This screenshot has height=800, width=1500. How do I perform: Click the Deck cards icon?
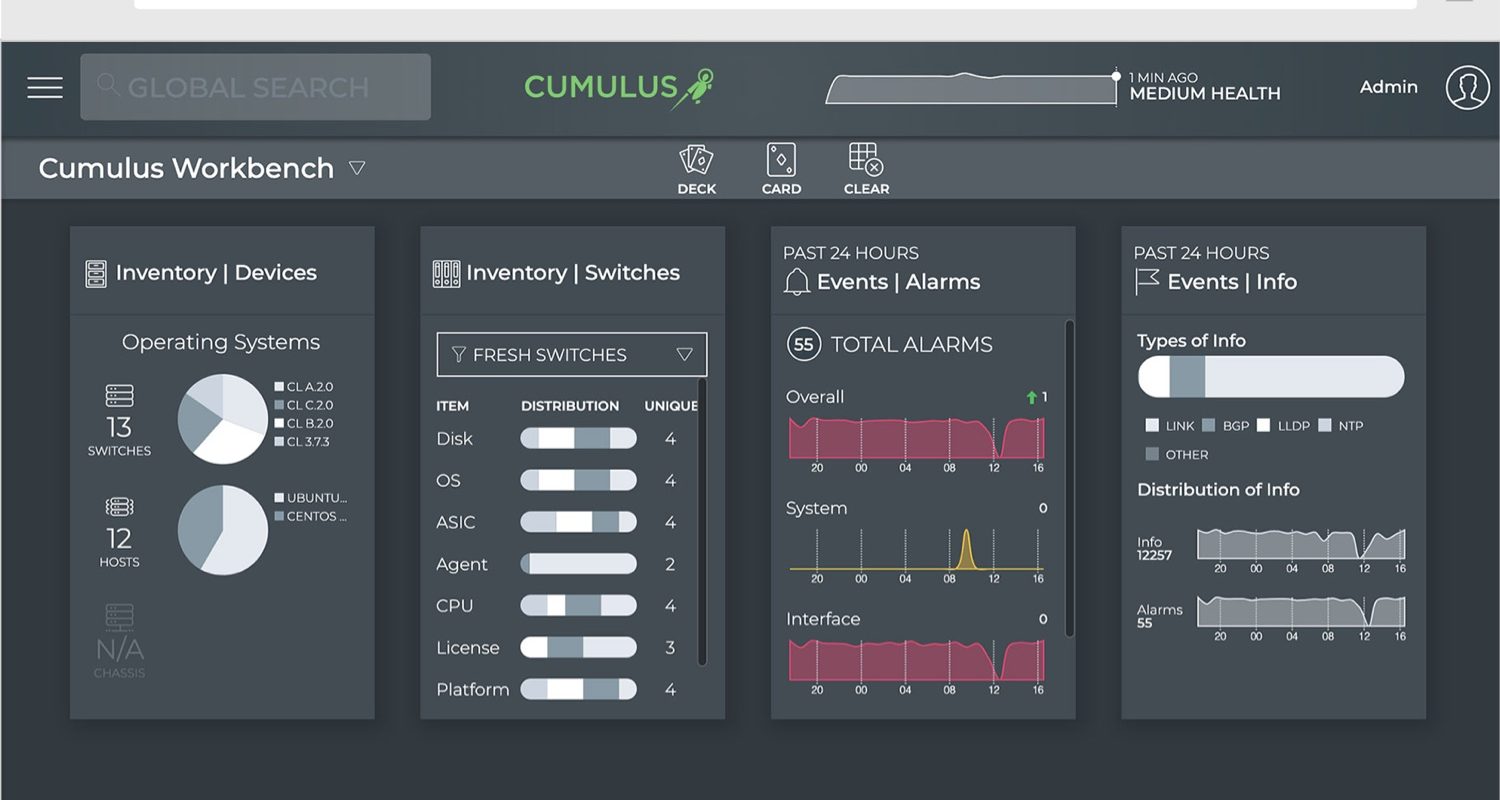(x=696, y=159)
